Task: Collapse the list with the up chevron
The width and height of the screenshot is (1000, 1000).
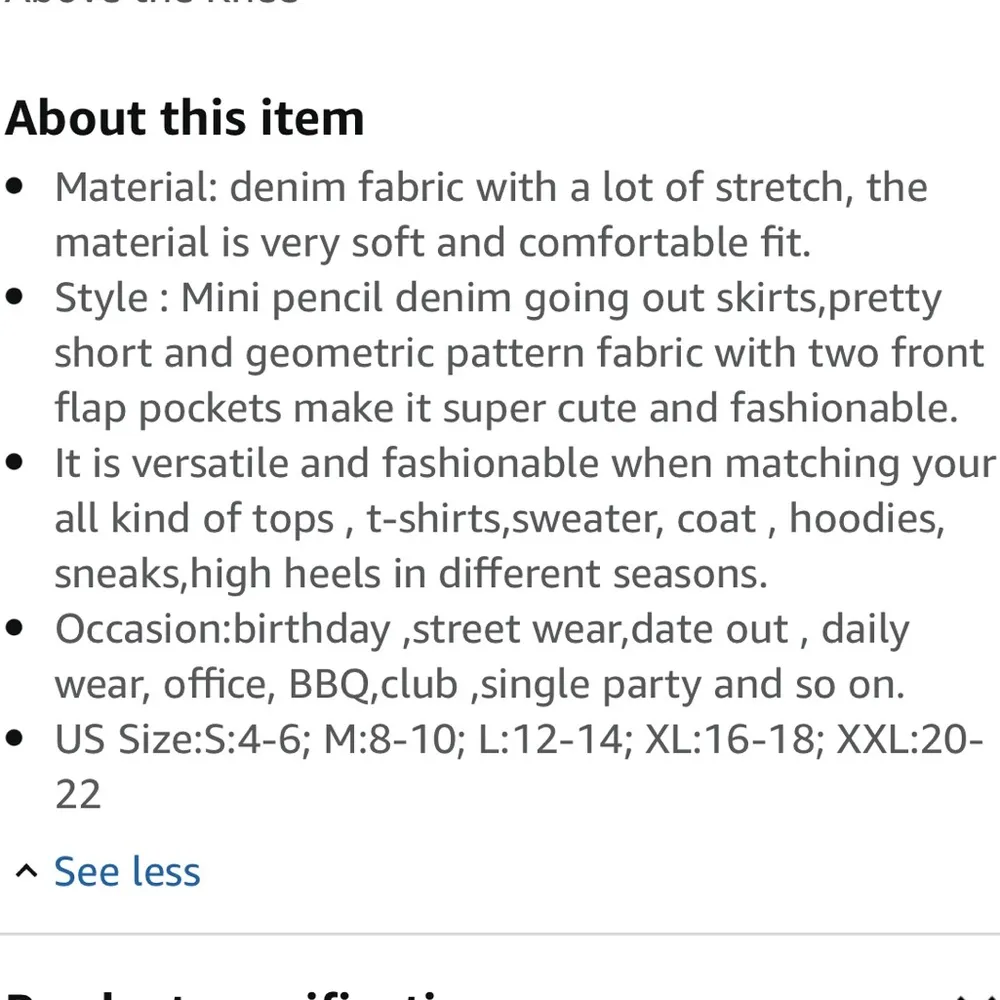Action: 28,872
